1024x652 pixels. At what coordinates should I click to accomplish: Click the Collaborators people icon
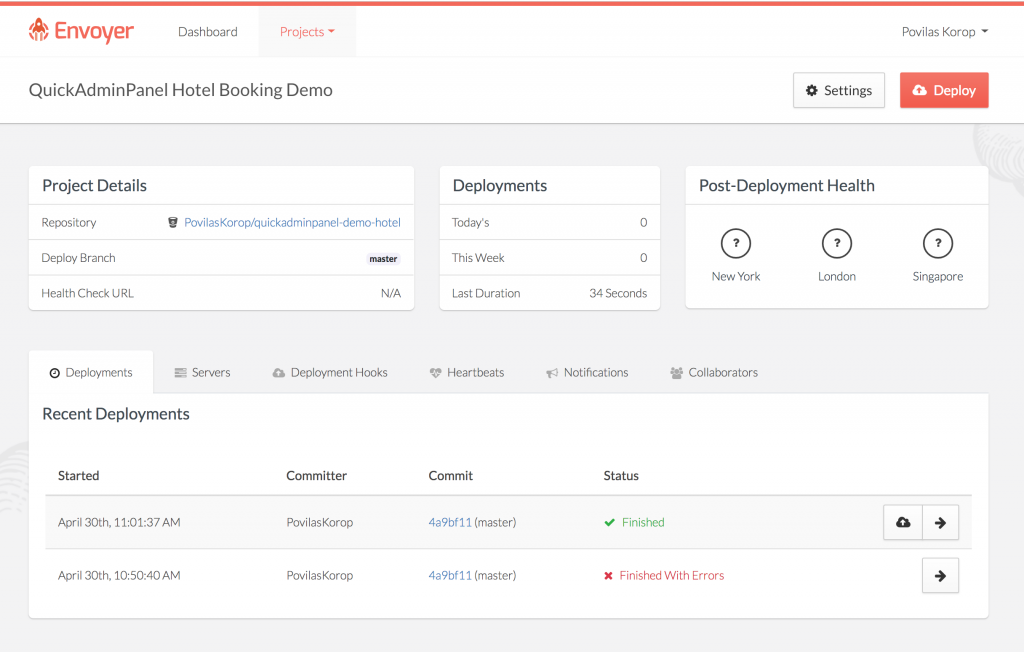tap(677, 372)
